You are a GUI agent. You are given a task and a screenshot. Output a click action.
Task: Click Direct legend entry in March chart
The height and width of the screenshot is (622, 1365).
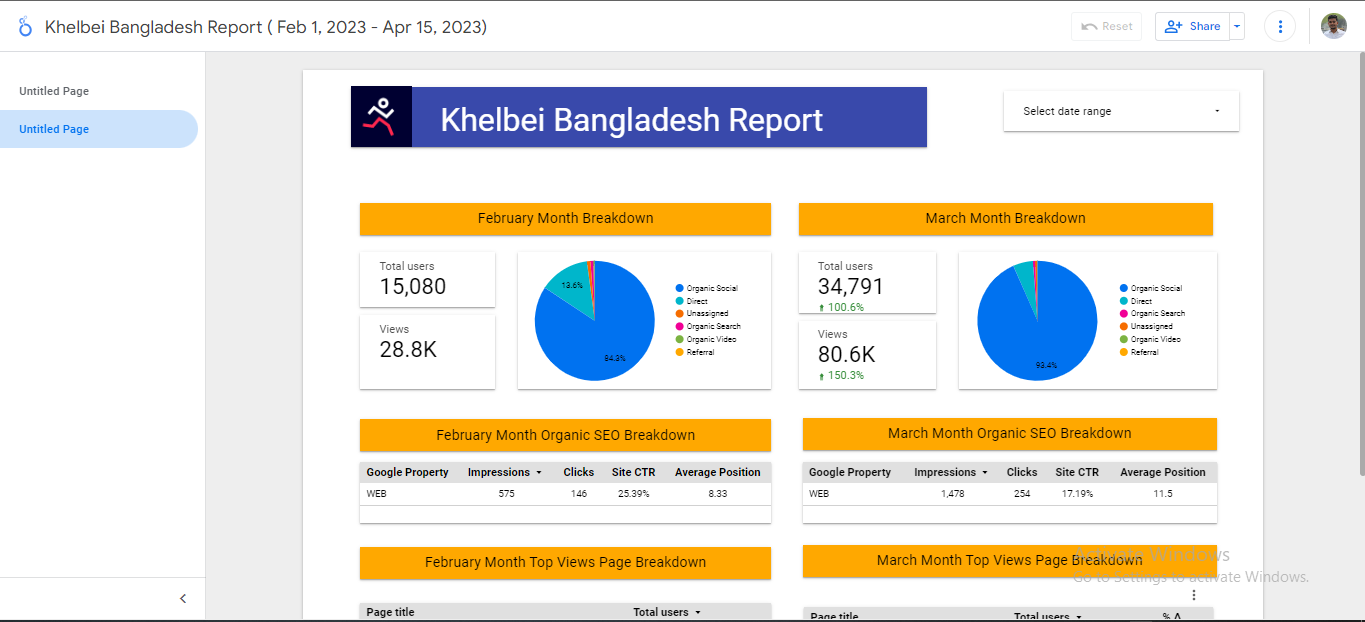[x=1136, y=301]
